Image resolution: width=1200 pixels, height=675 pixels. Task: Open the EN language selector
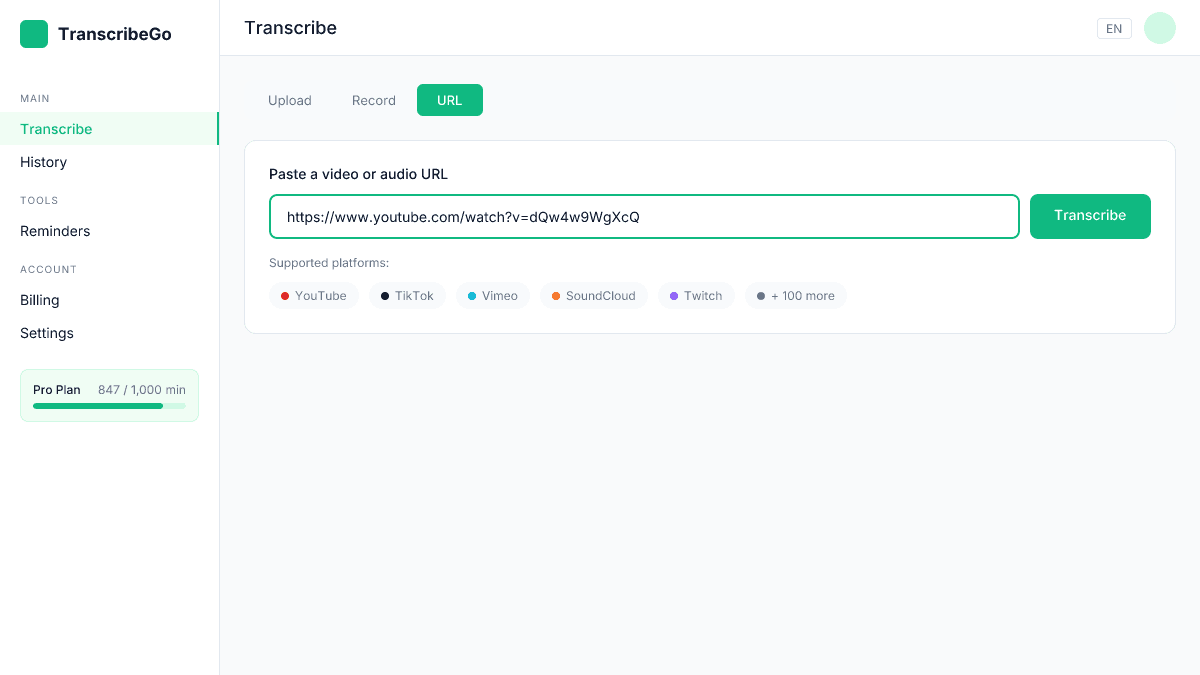(1114, 29)
